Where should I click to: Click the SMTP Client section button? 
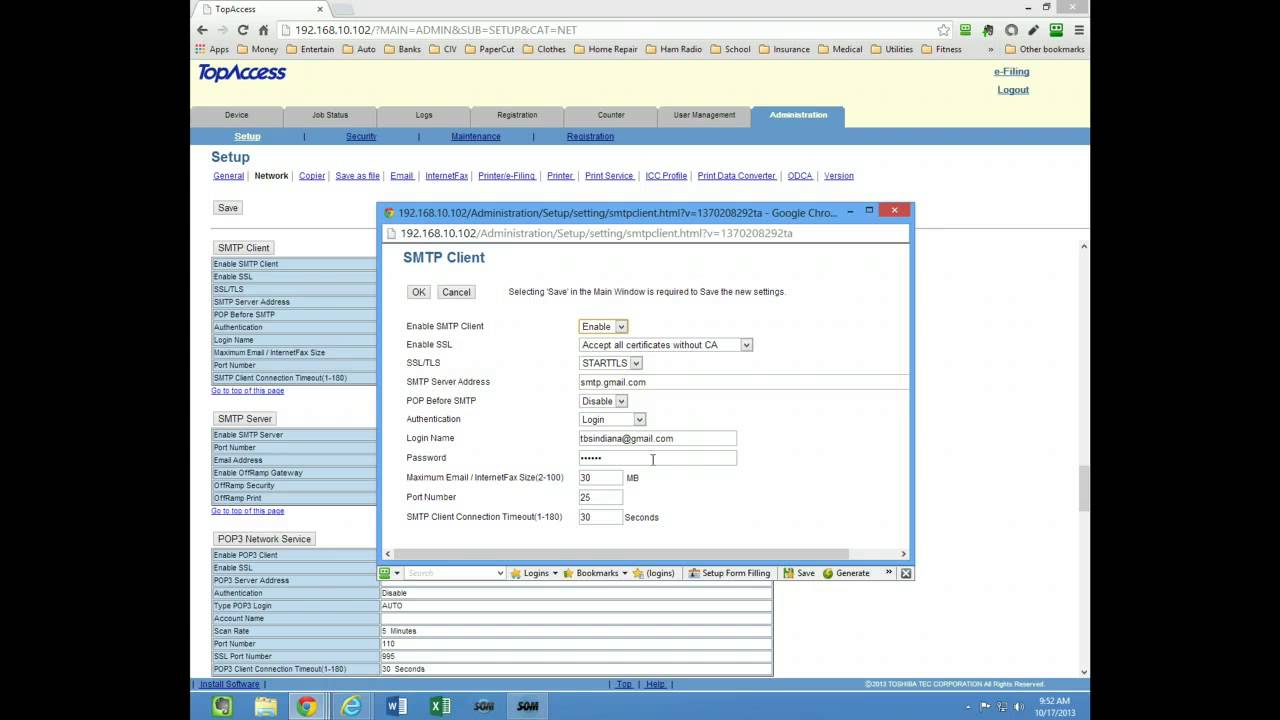(243, 248)
